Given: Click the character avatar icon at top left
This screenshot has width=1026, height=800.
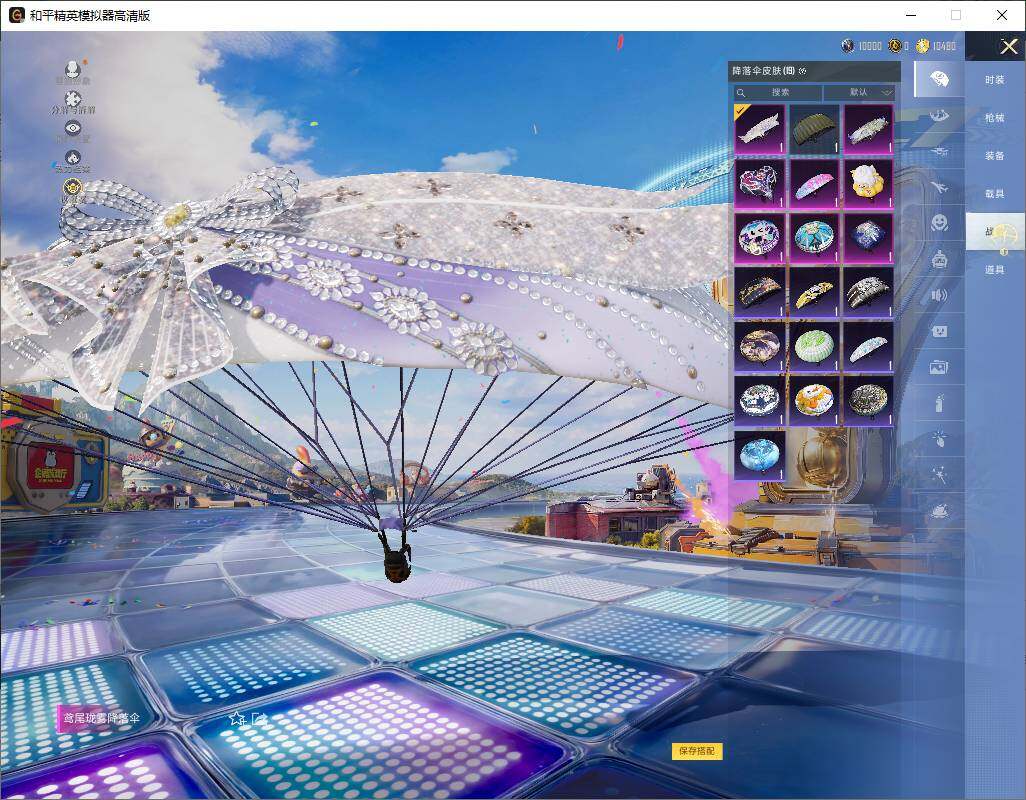Looking at the screenshot, I should click(x=73, y=69).
